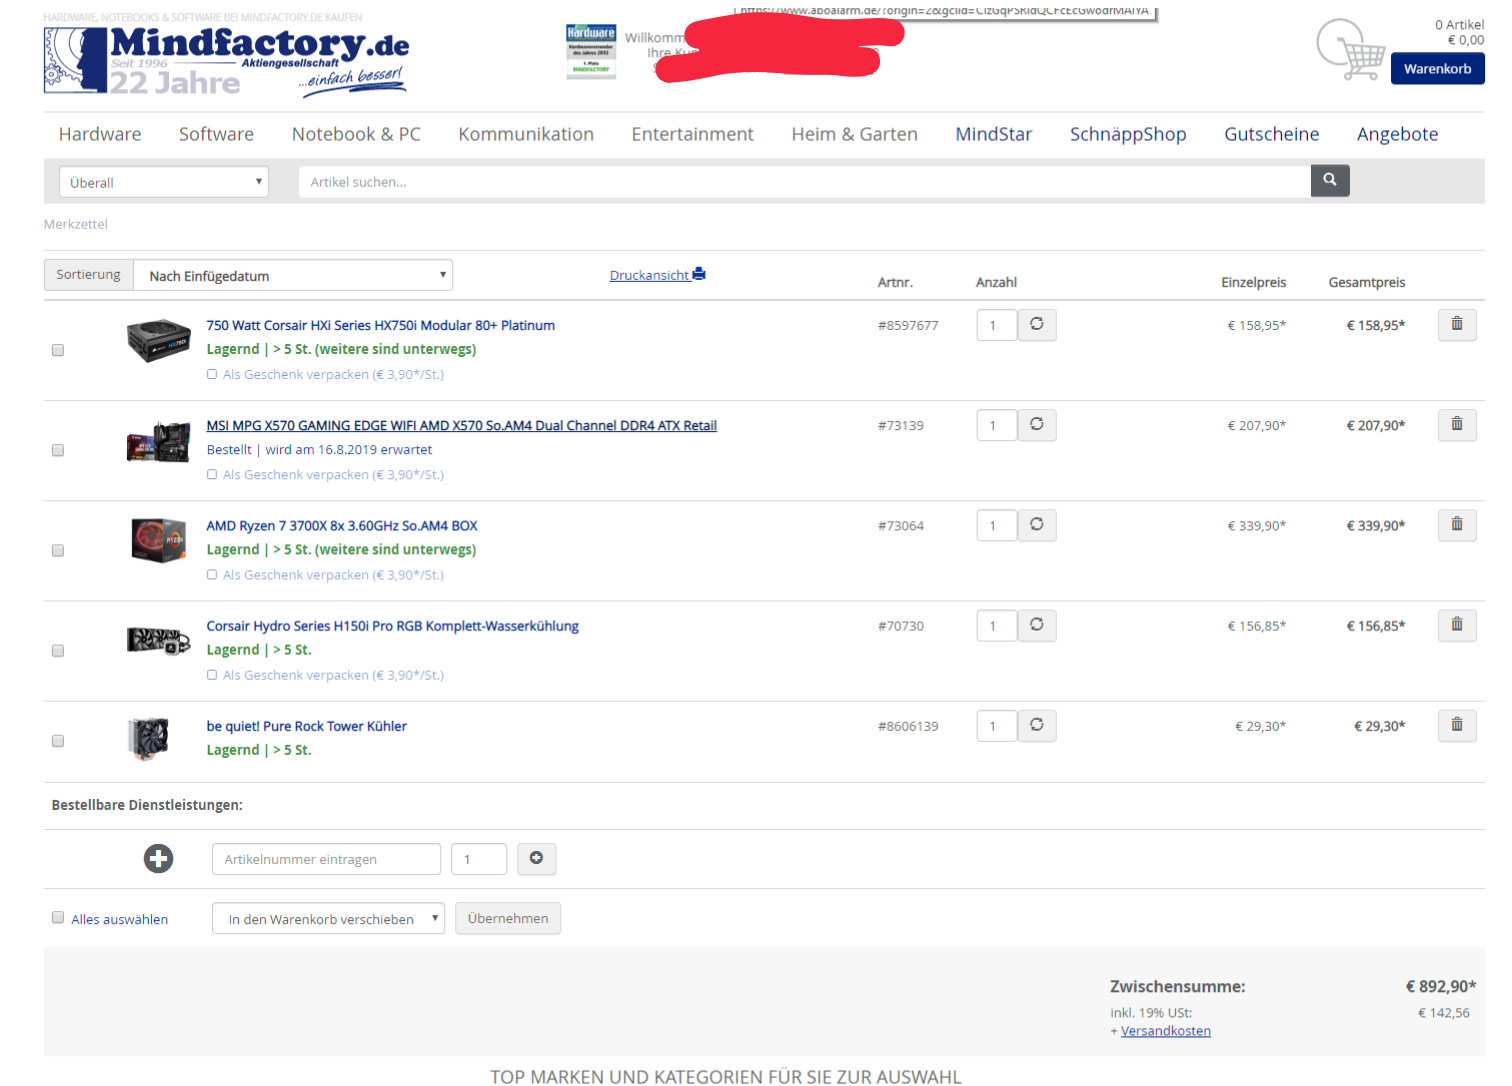The image size is (1512, 1086).
Task: Click quantity field for Corsair HX750i
Action: click(x=996, y=325)
